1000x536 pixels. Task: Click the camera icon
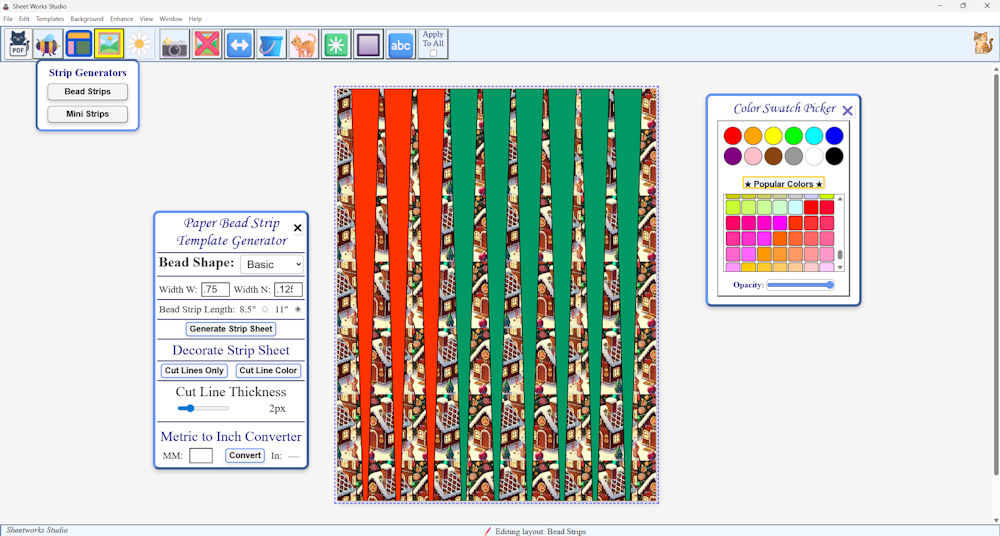(174, 44)
